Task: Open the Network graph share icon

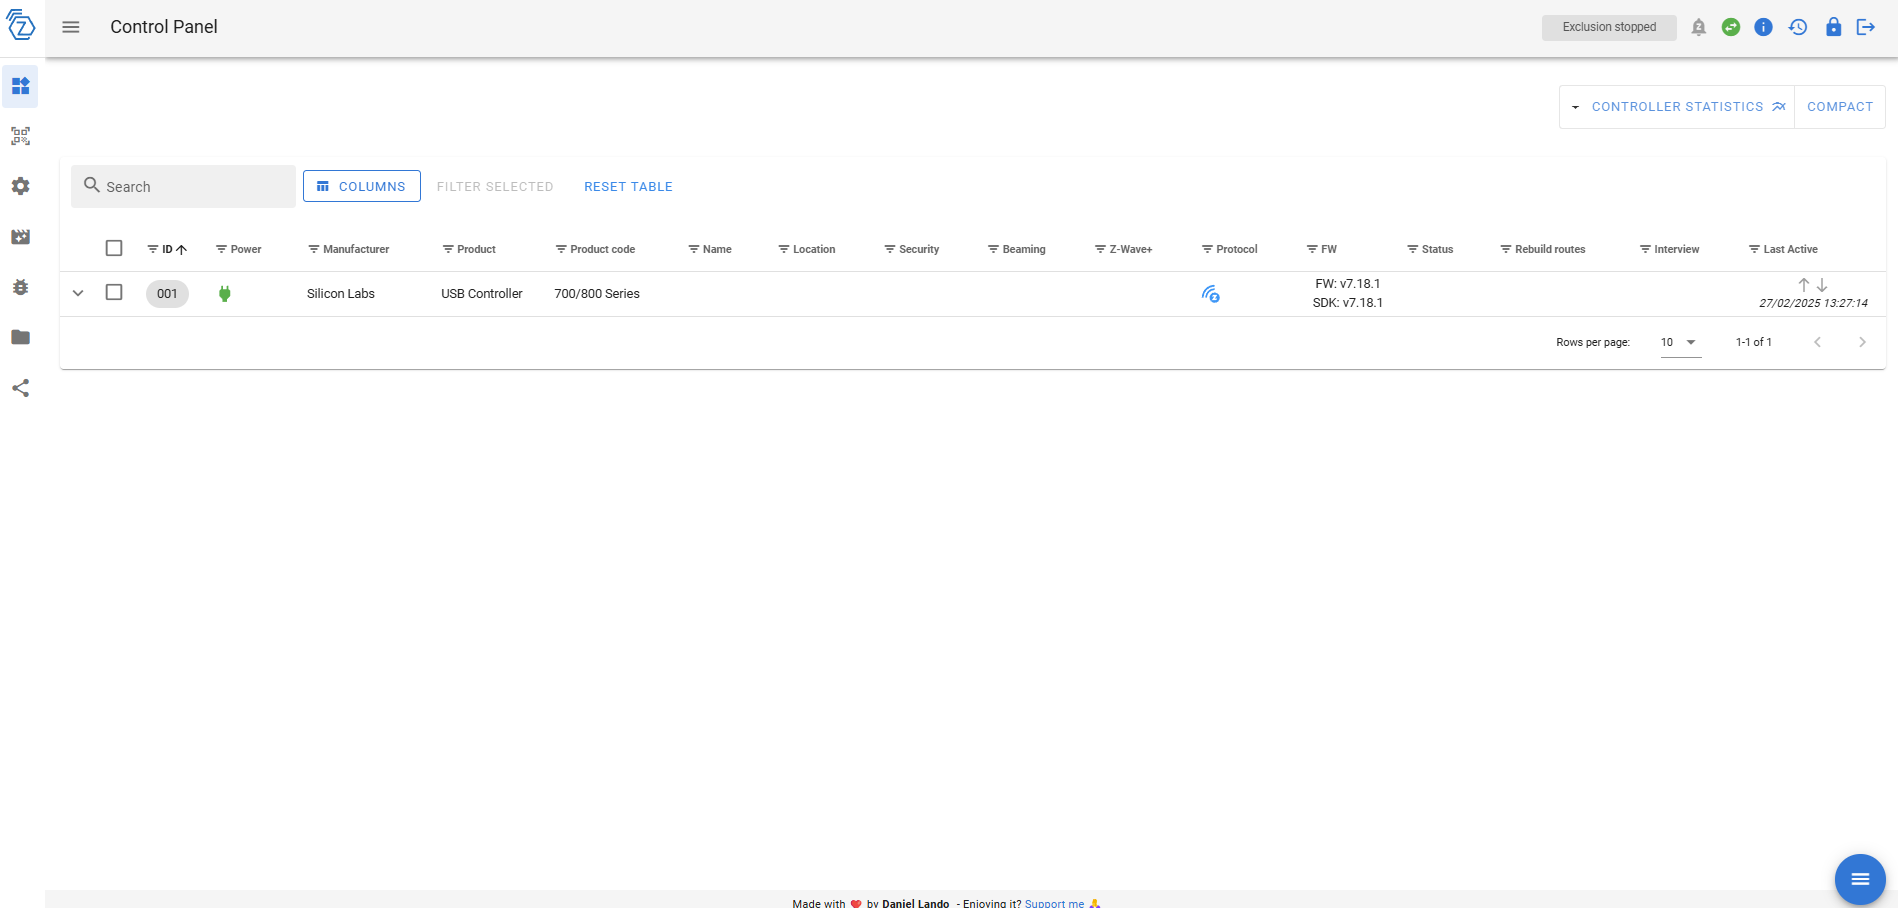Action: [x=20, y=388]
